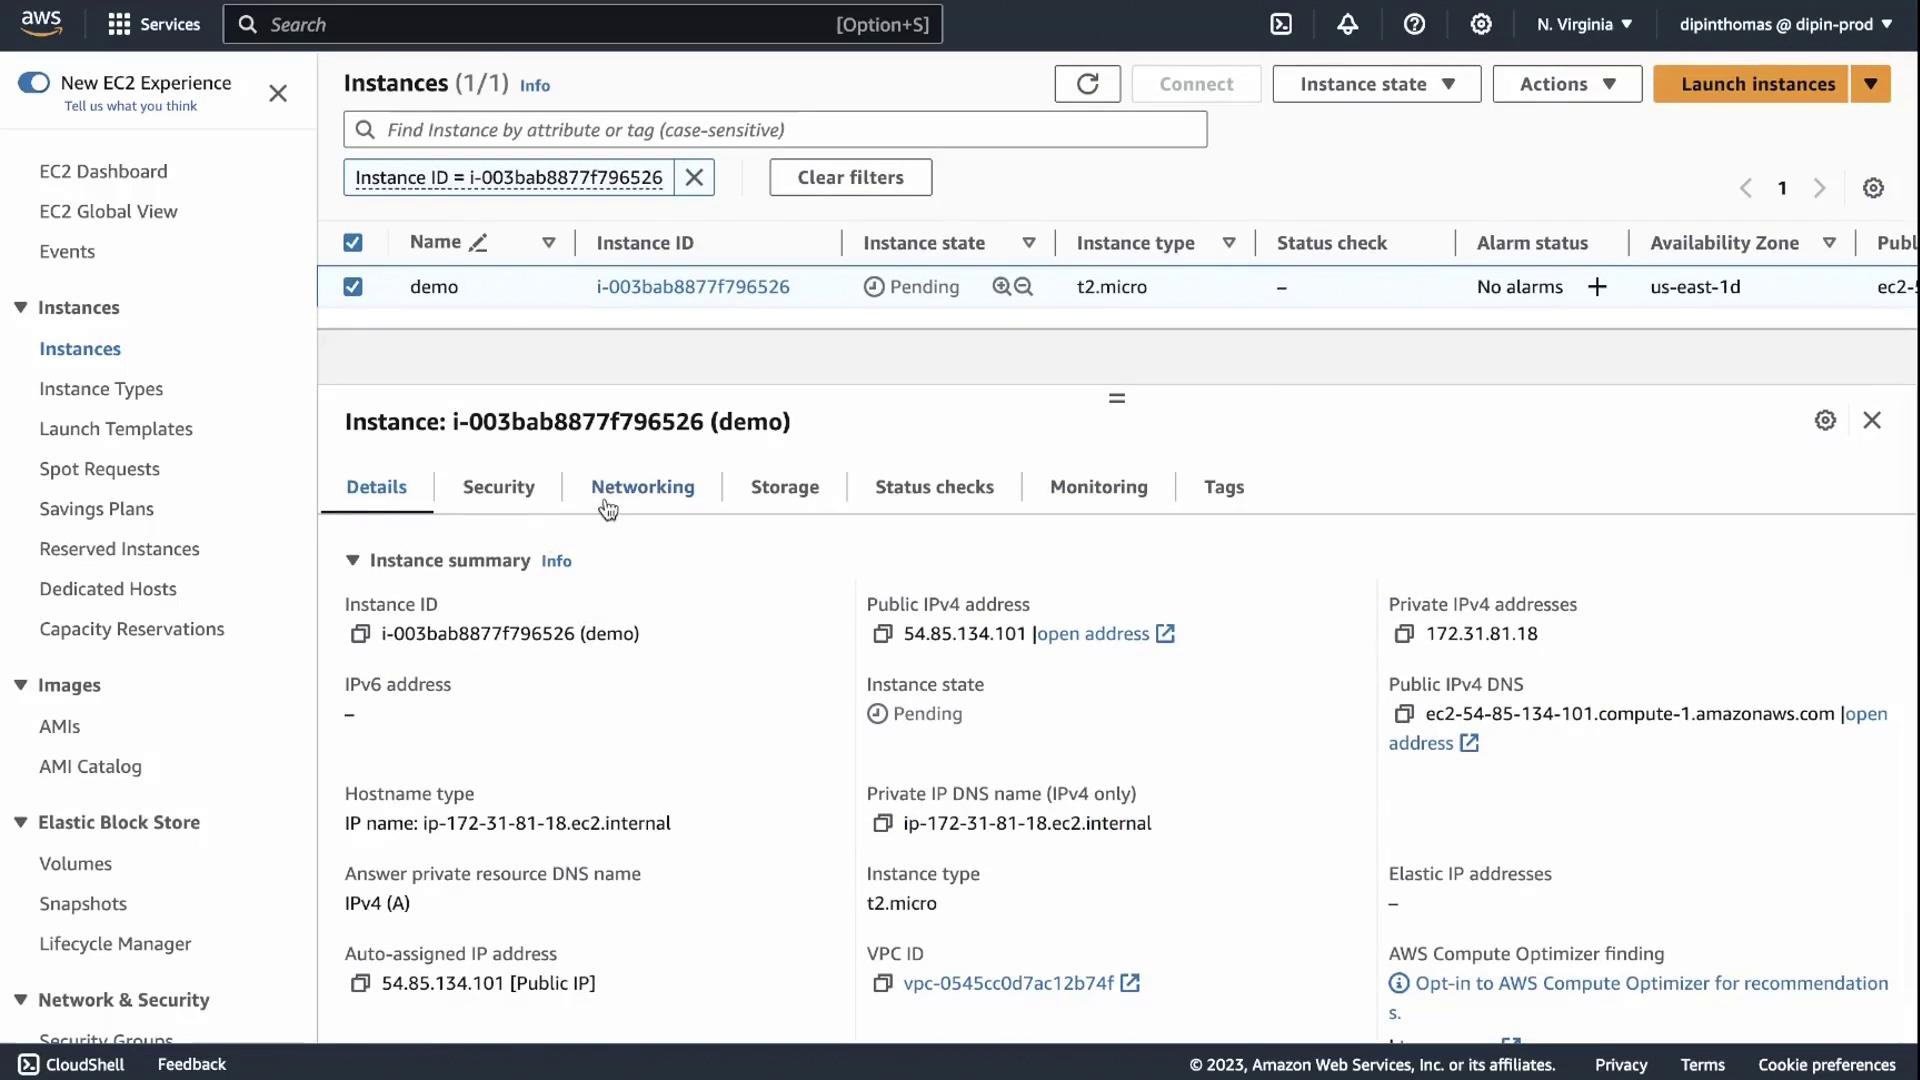This screenshot has height=1080, width=1920.
Task: Collapse the Instance summary section
Action: tap(353, 561)
